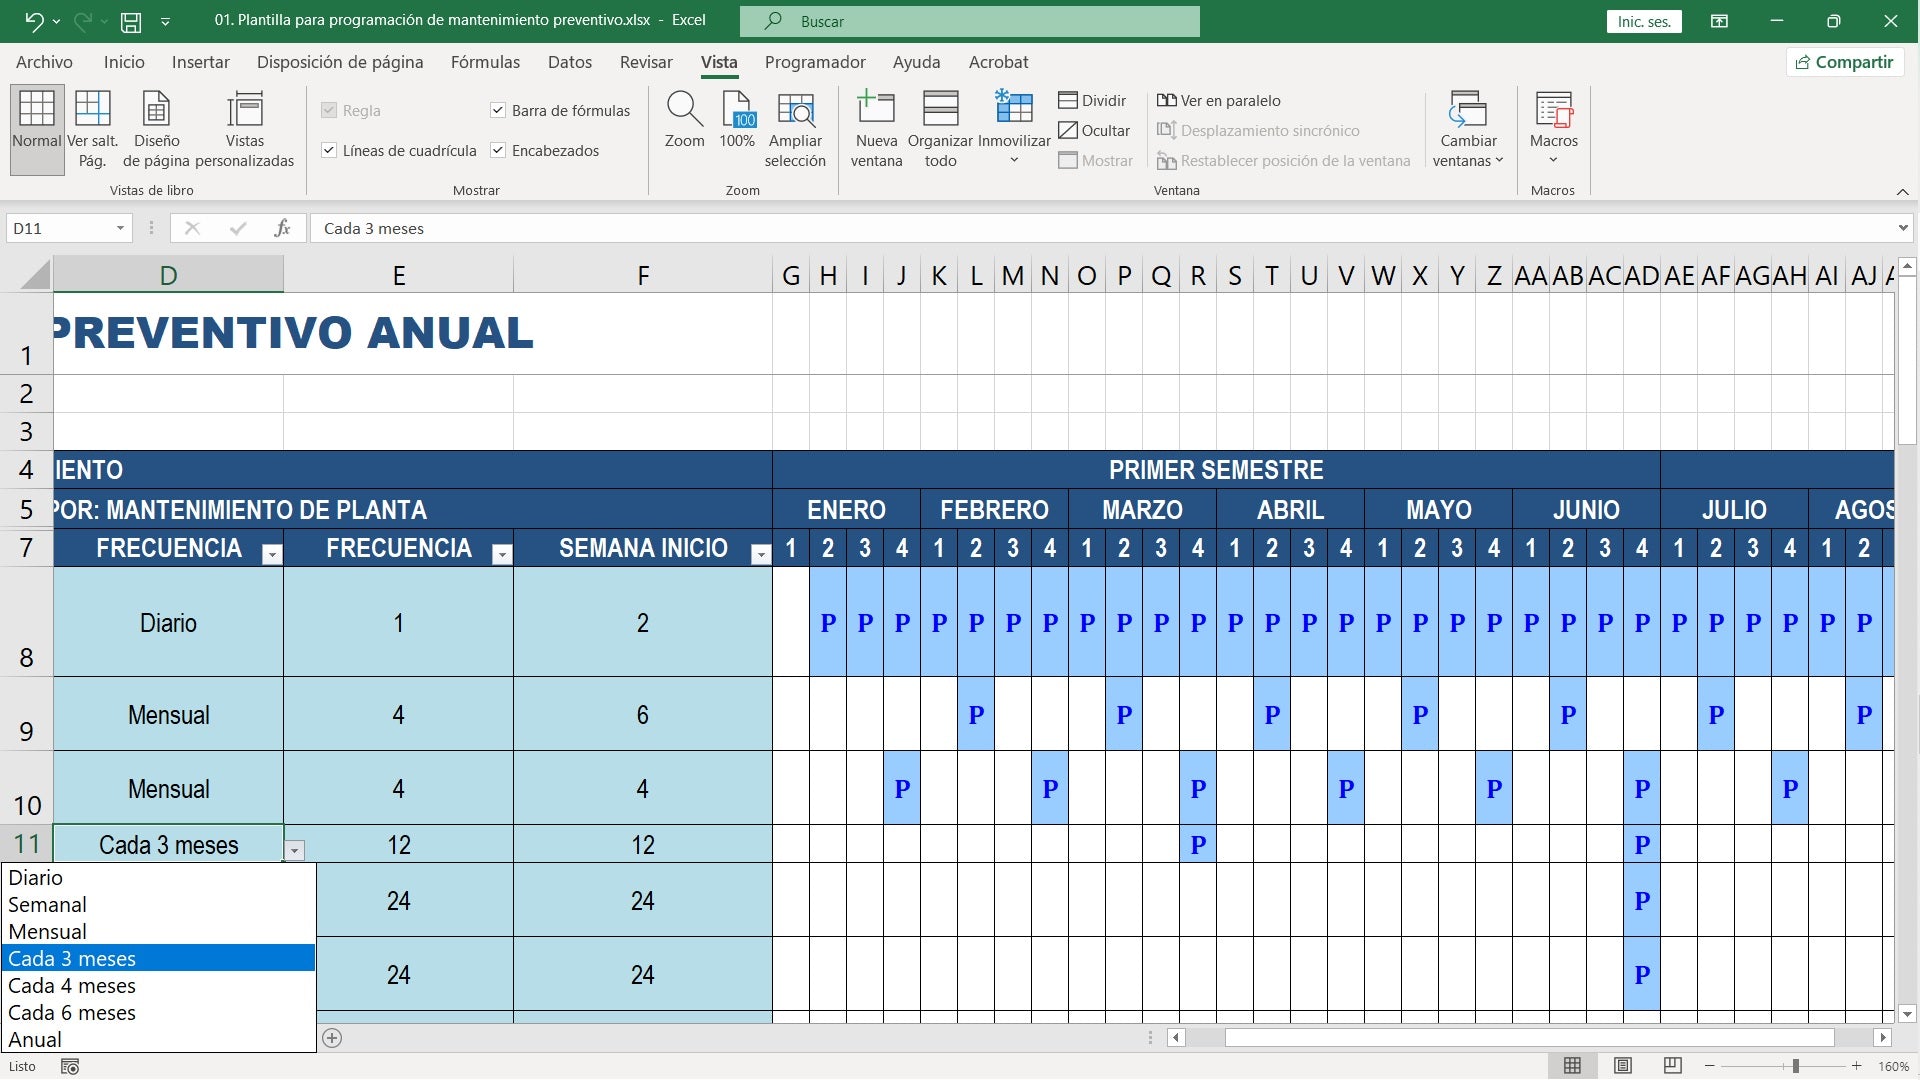Image resolution: width=1920 pixels, height=1080 pixels.
Task: Toggle Líneas de cuadrícula checkbox
Action: [328, 150]
